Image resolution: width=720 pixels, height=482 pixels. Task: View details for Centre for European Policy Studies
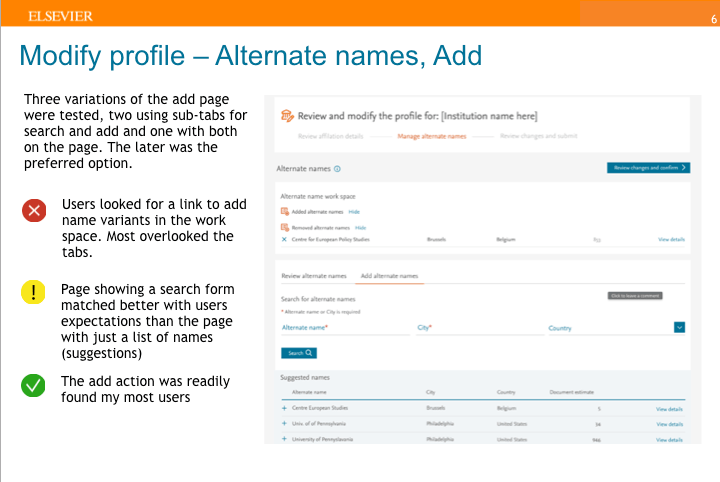click(x=671, y=240)
